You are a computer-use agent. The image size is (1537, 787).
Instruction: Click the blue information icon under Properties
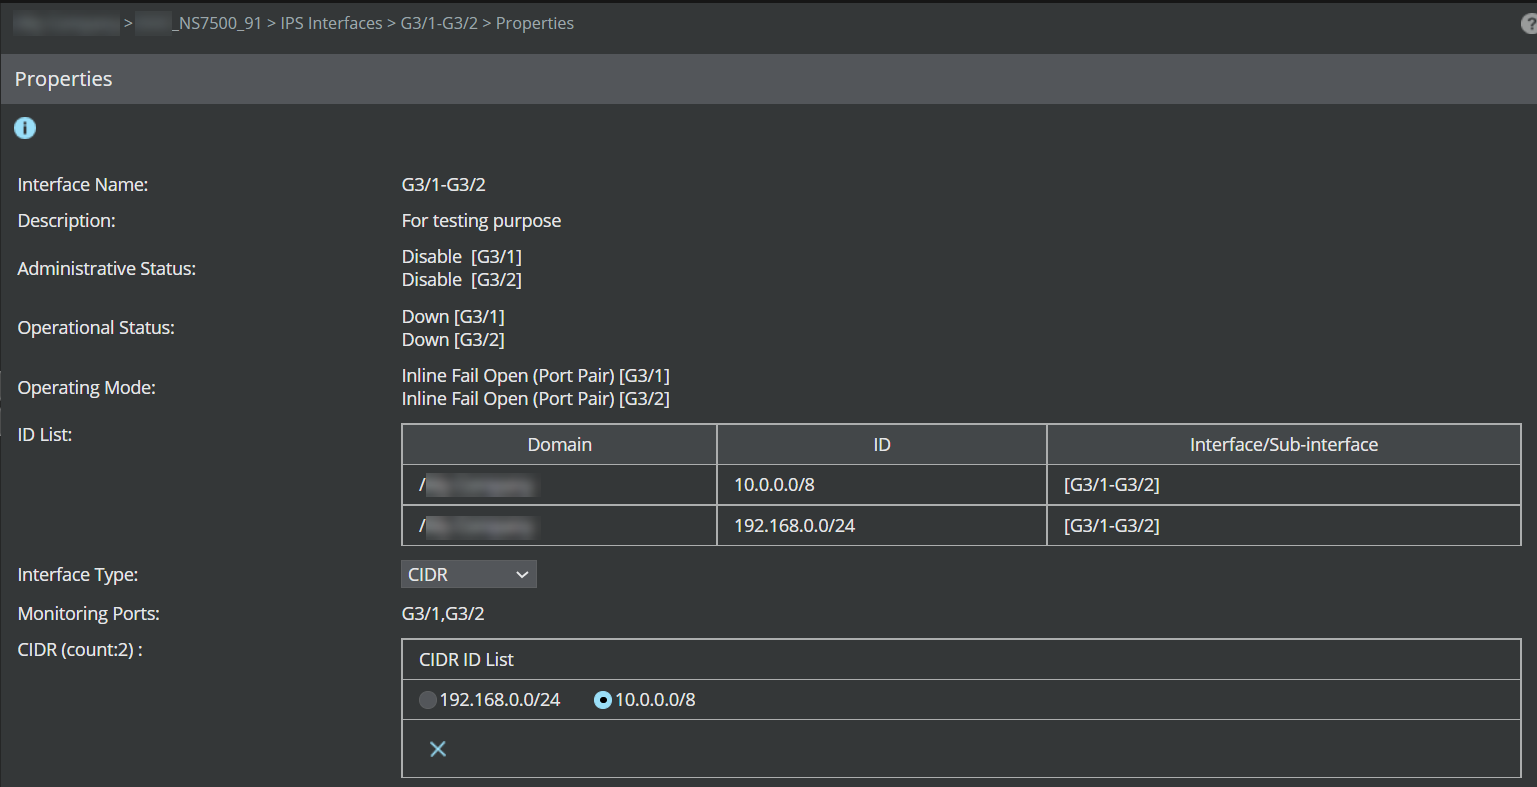tap(25, 128)
